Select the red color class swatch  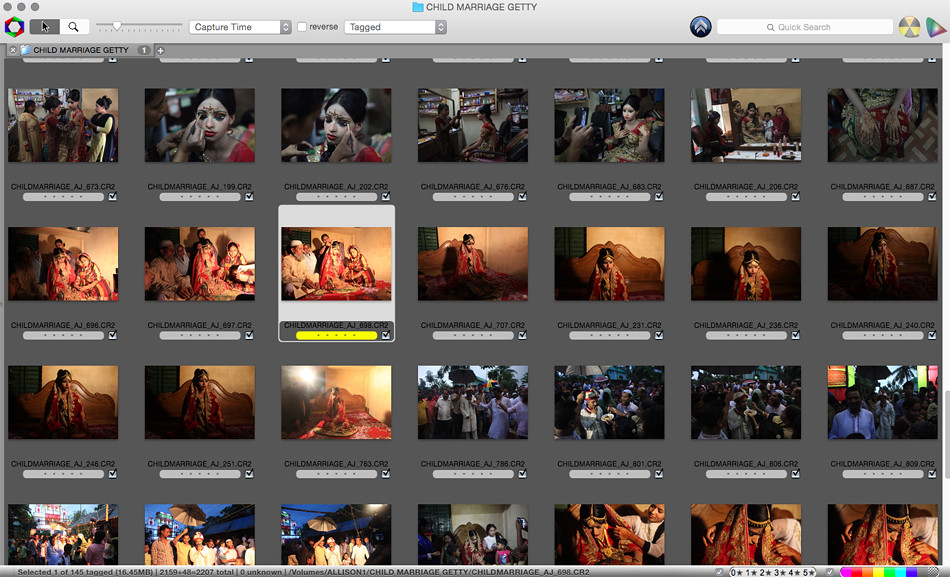tap(857, 572)
